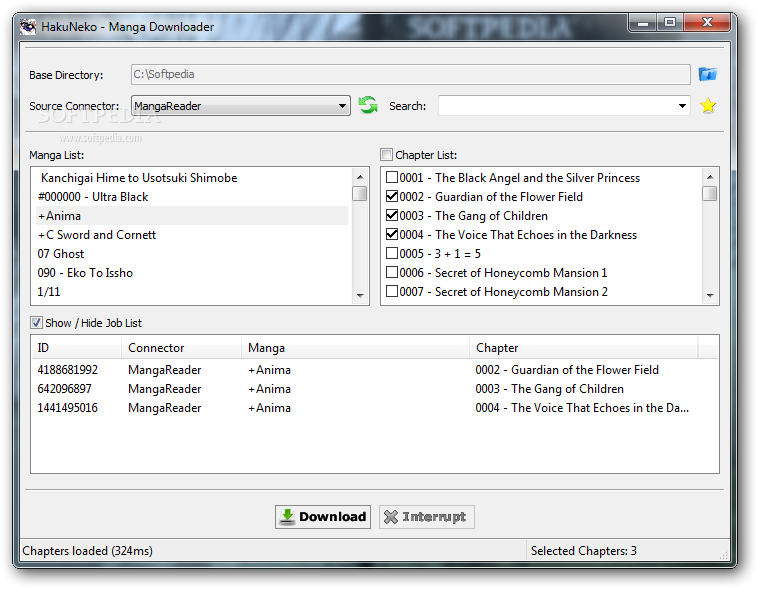Check chapter 0001 The Black Angel checkbox

point(392,177)
